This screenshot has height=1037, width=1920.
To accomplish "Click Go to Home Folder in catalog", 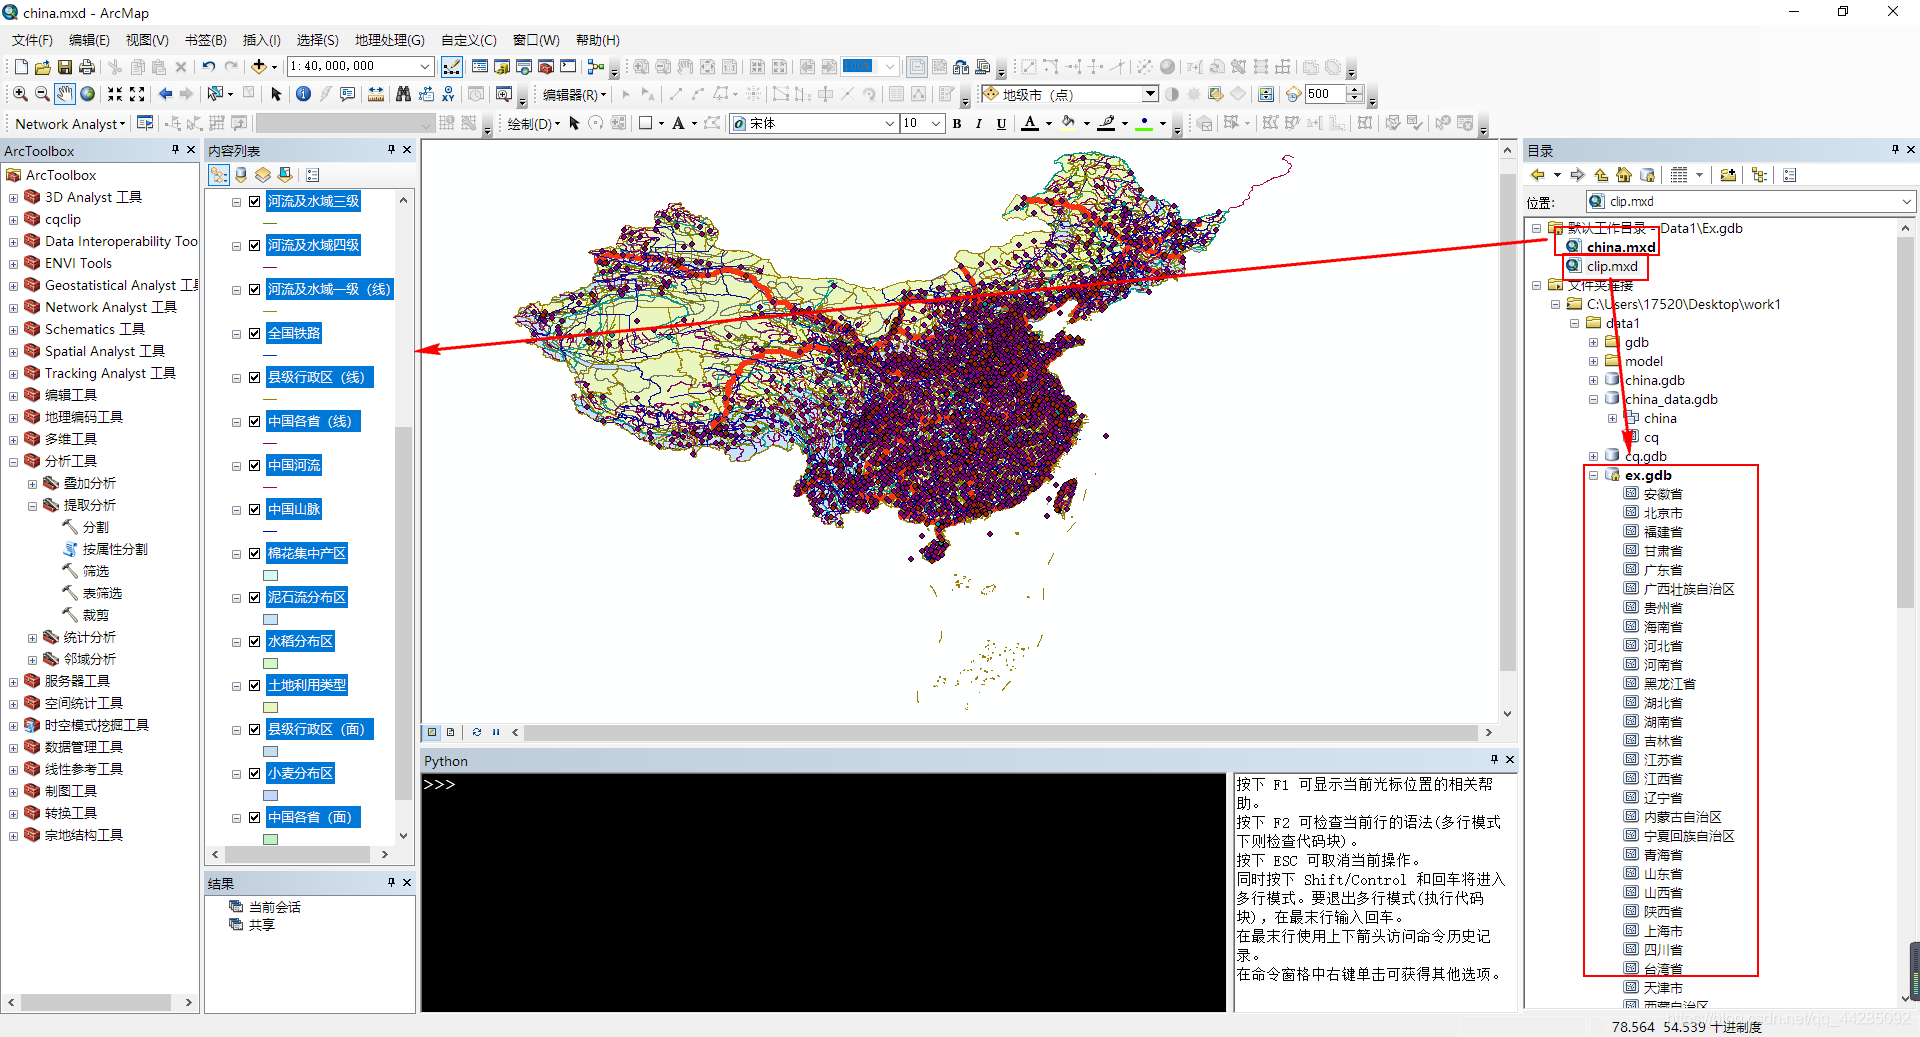I will tap(1624, 175).
